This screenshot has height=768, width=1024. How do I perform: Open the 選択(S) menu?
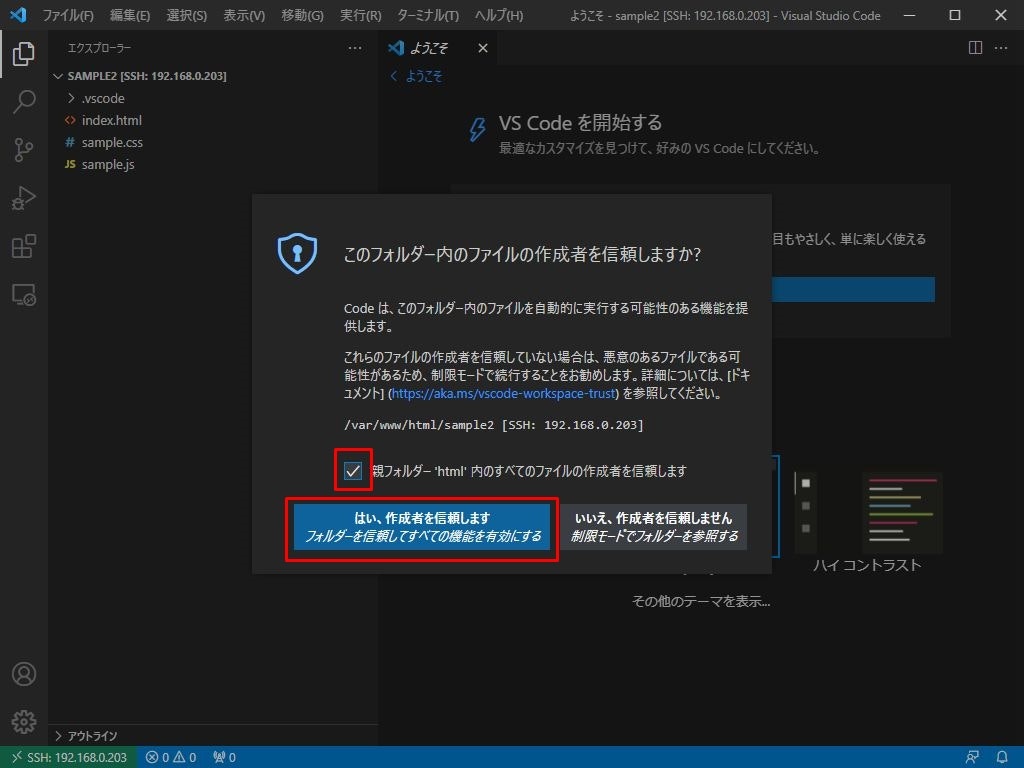(187, 15)
